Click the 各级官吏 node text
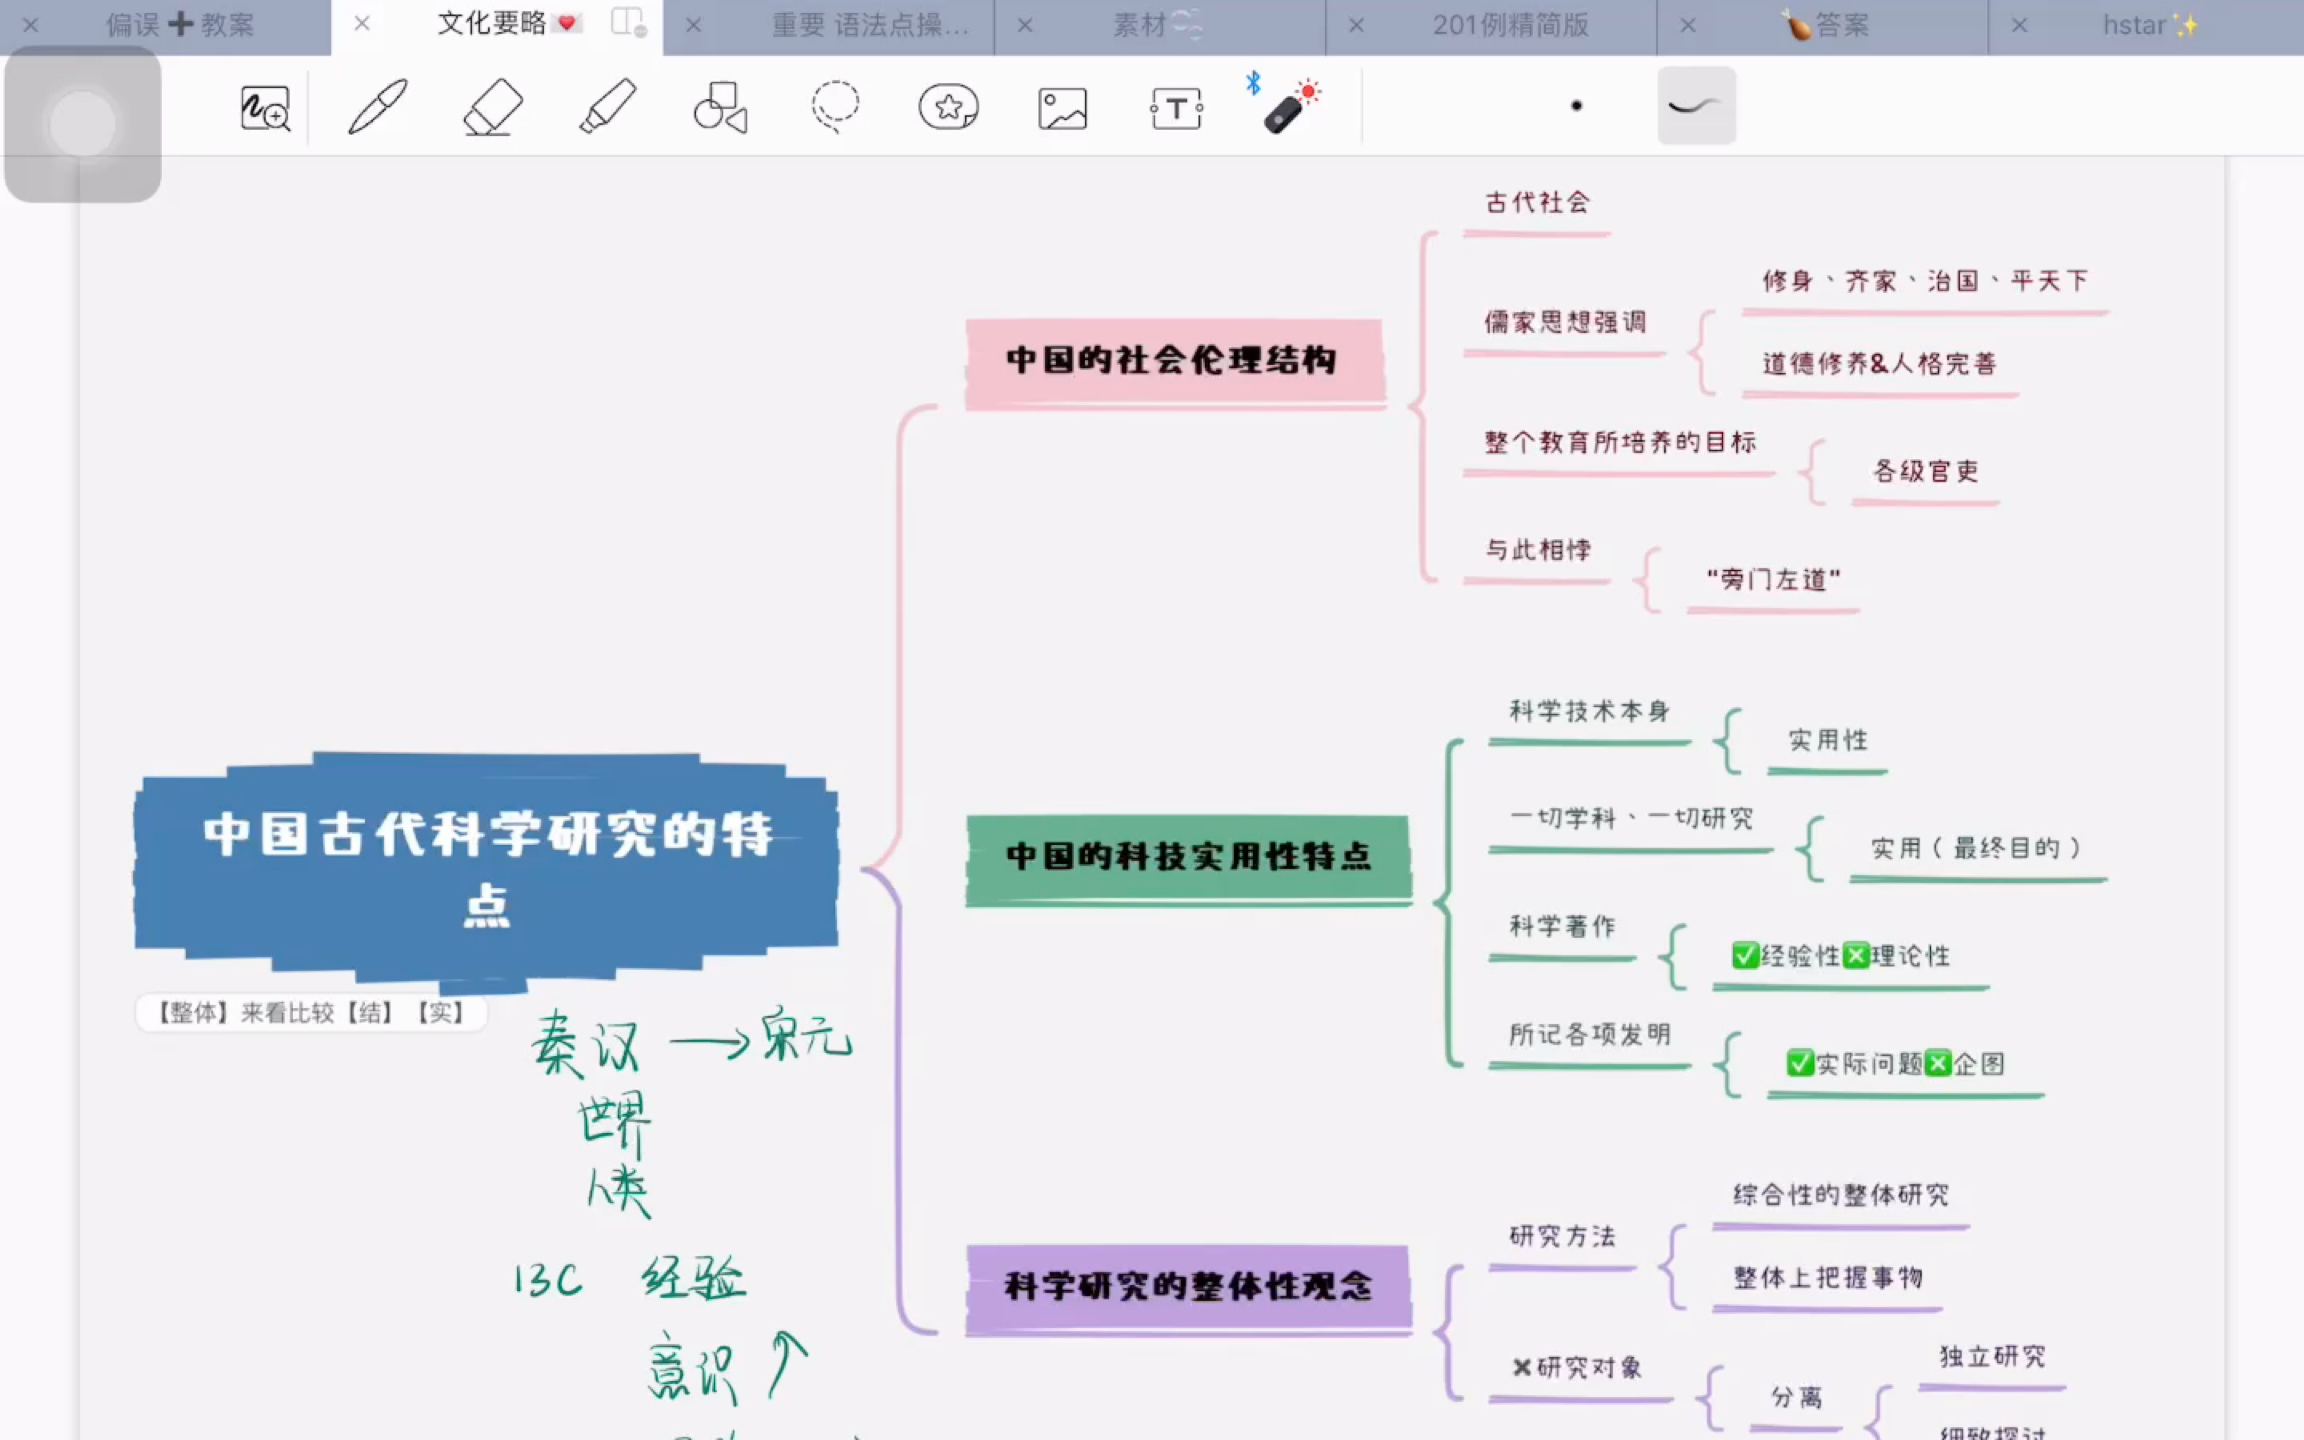 tap(1926, 471)
